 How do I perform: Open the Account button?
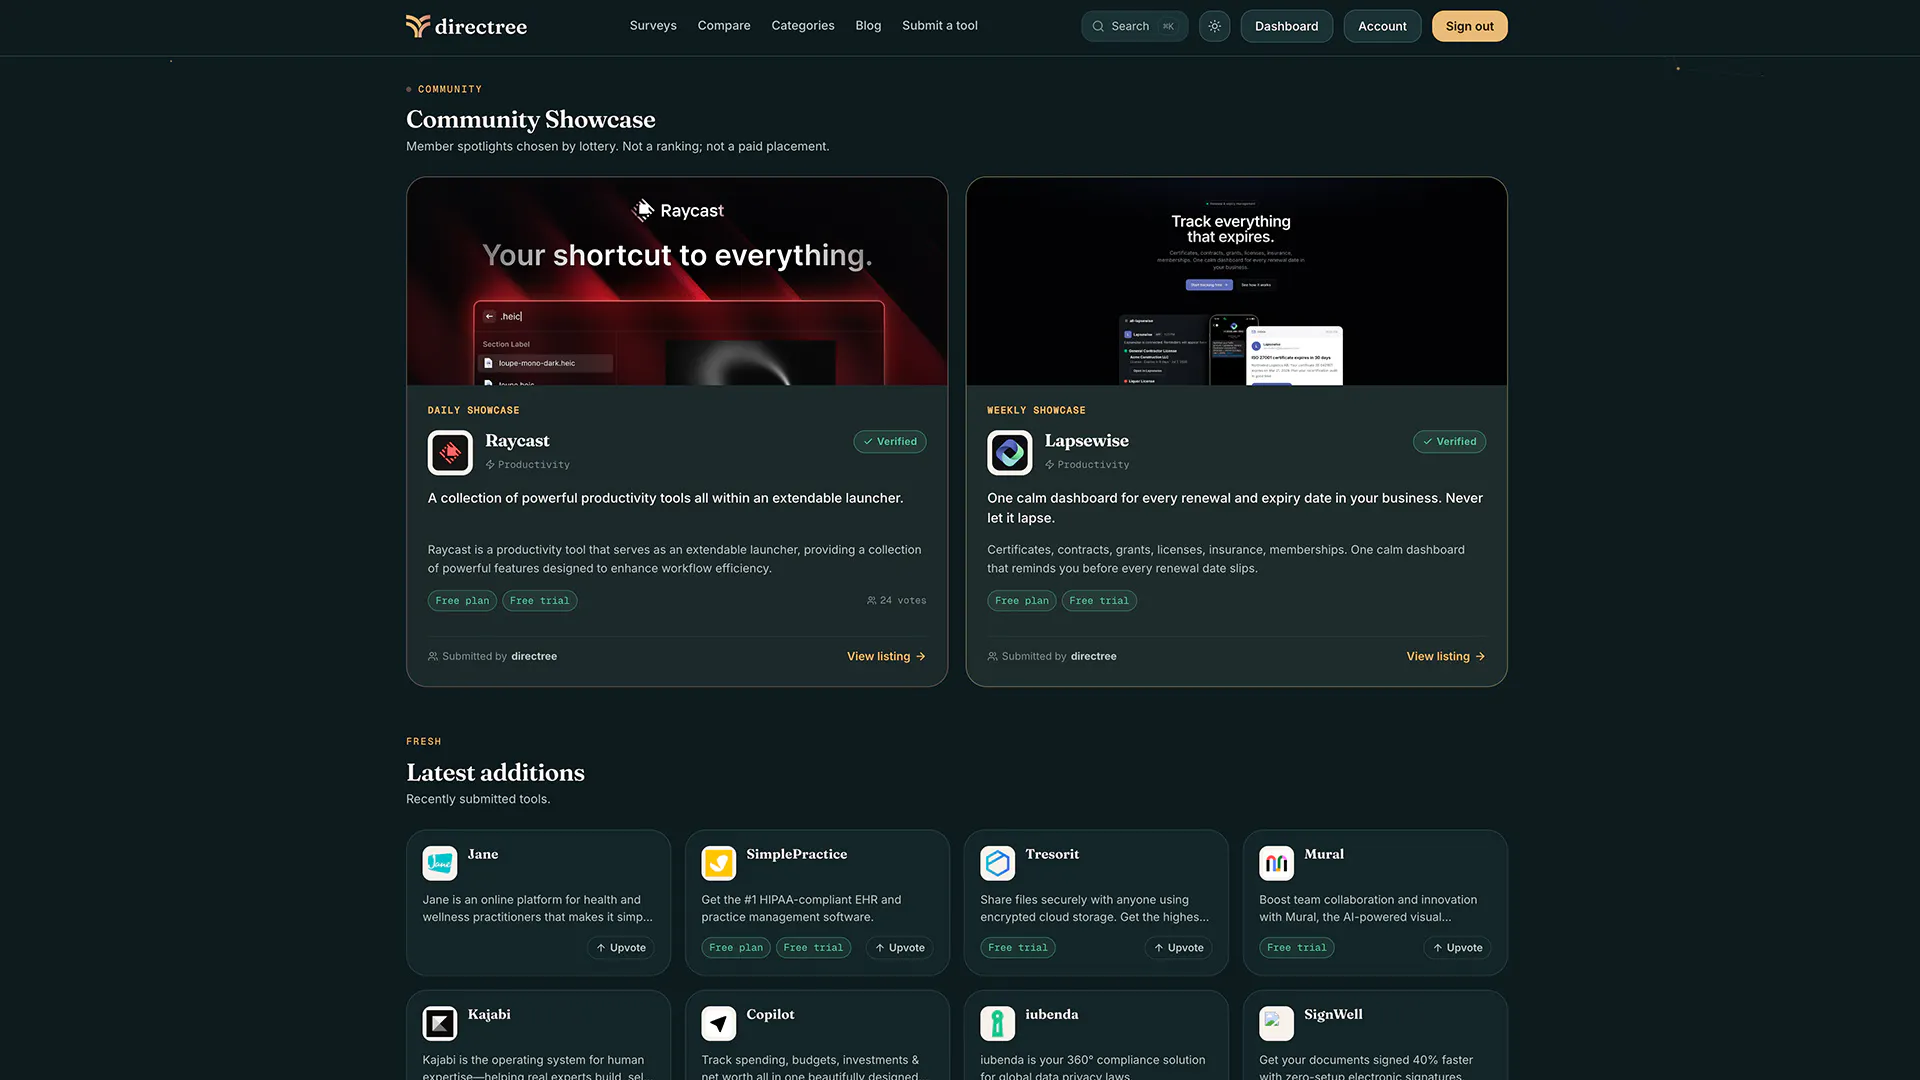coord(1382,26)
